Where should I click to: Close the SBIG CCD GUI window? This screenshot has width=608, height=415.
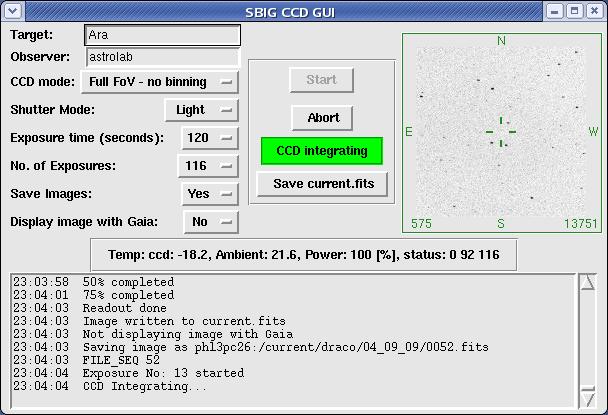[594, 11]
